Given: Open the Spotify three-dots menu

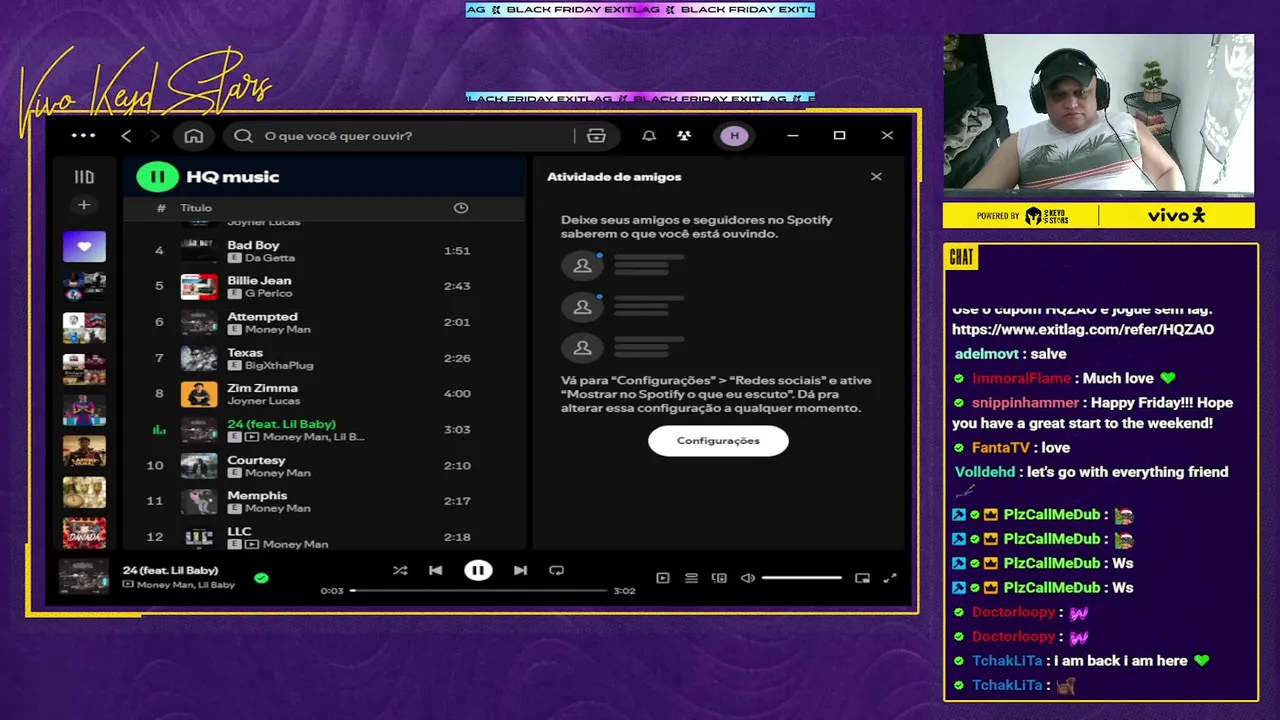Looking at the screenshot, I should [83, 136].
